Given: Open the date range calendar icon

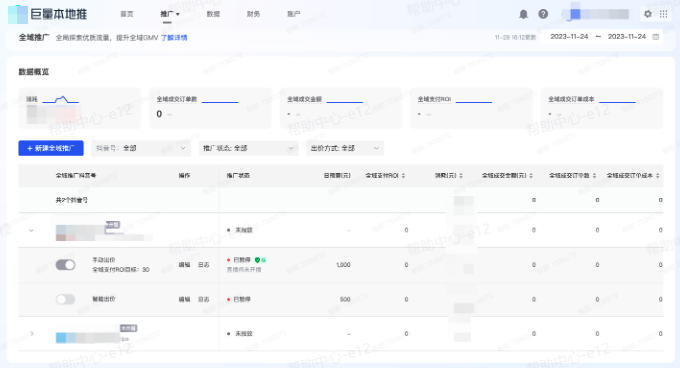Looking at the screenshot, I should tap(656, 37).
